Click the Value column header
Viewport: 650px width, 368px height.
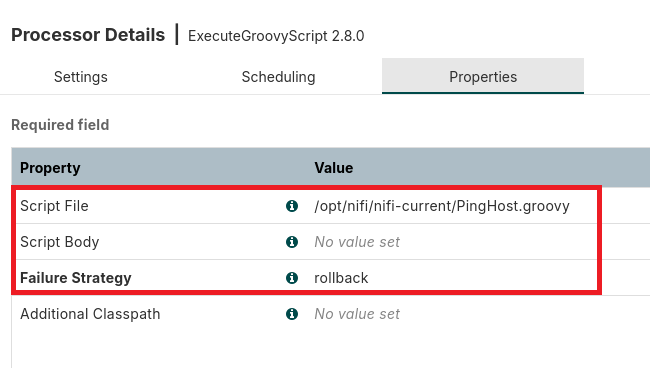(x=334, y=168)
